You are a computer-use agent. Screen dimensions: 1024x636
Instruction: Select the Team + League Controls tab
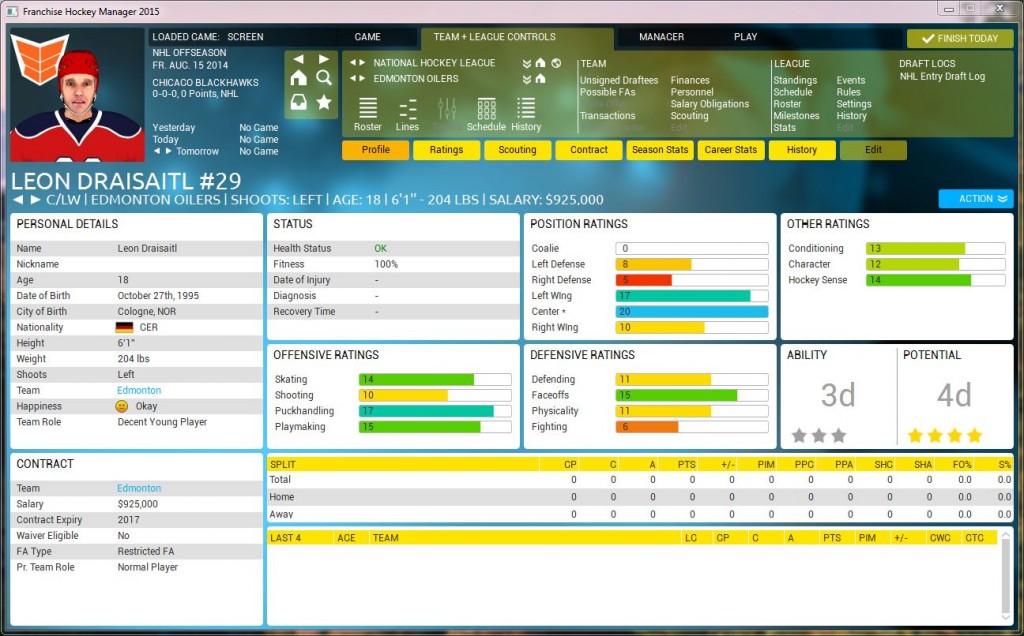click(494, 37)
